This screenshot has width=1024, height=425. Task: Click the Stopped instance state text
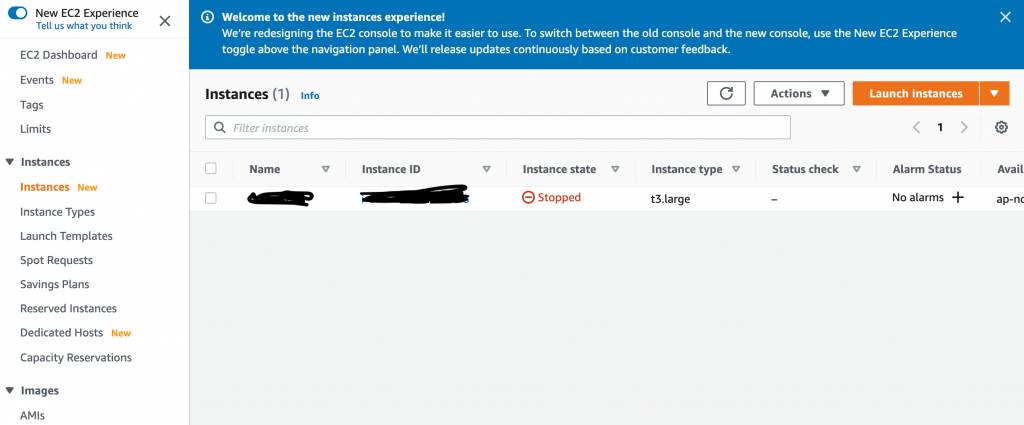tap(559, 197)
